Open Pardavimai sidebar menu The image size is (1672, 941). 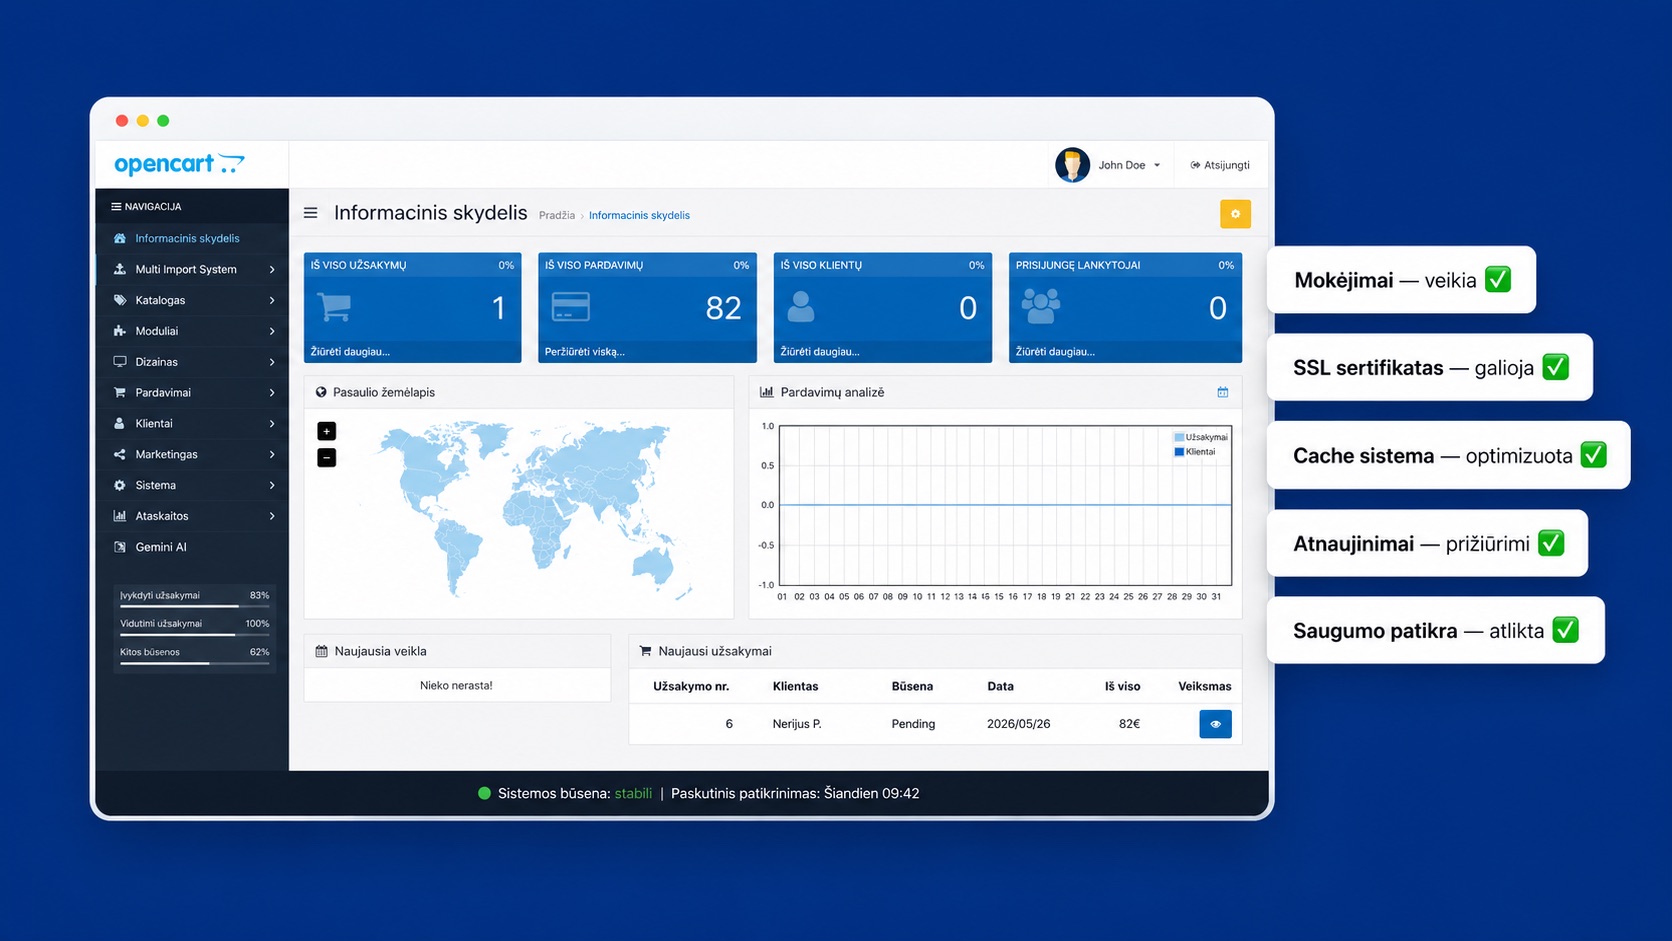193,393
